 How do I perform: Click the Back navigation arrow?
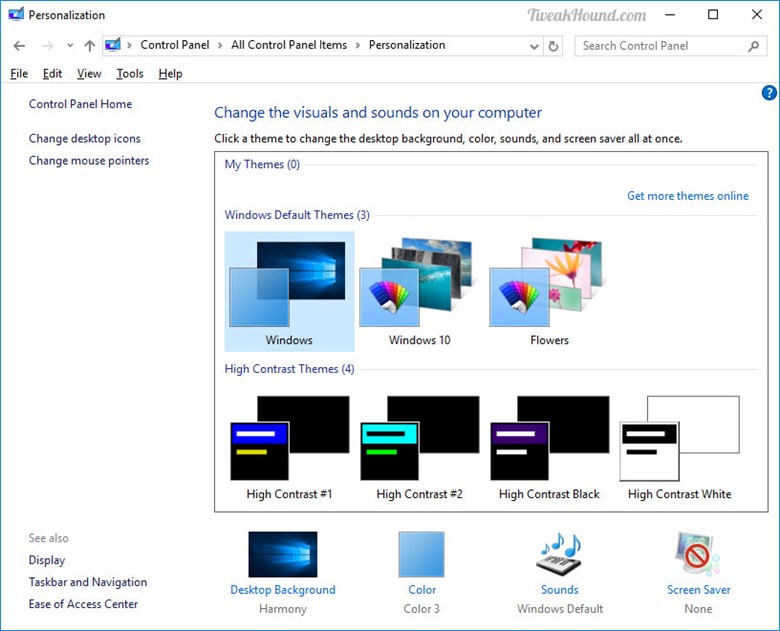19,46
